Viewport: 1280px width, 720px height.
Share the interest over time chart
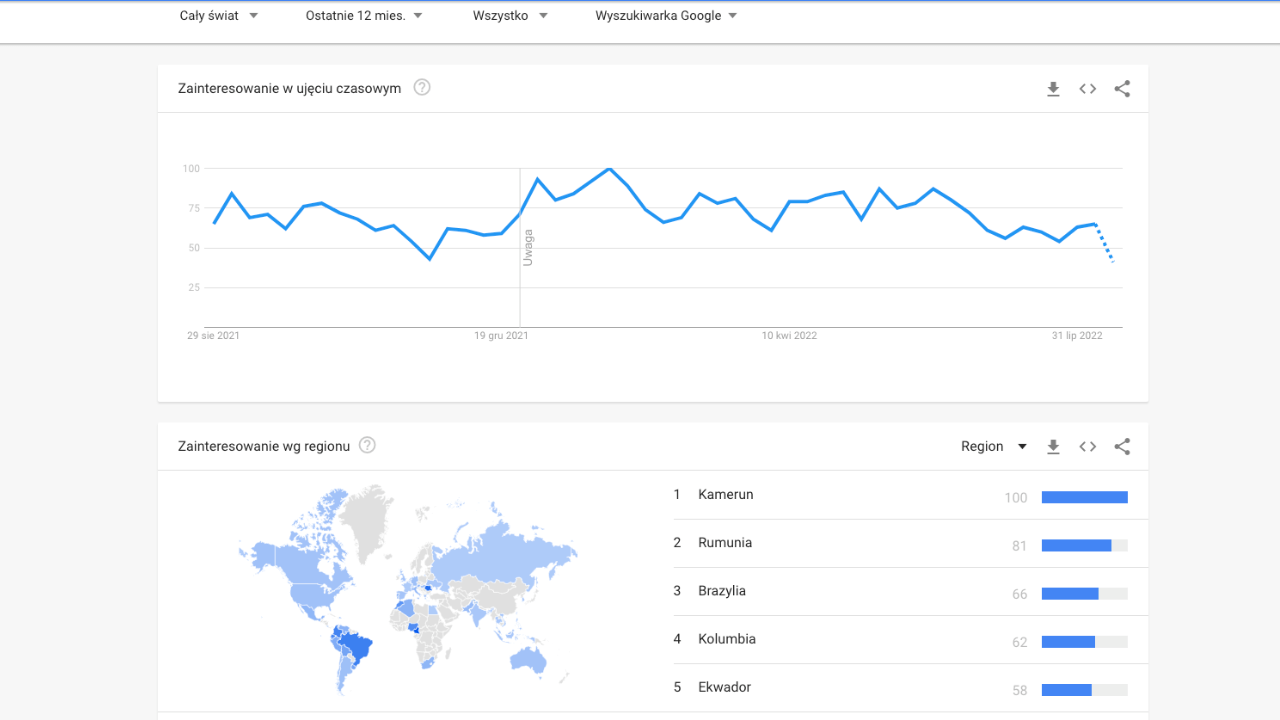click(x=1122, y=89)
